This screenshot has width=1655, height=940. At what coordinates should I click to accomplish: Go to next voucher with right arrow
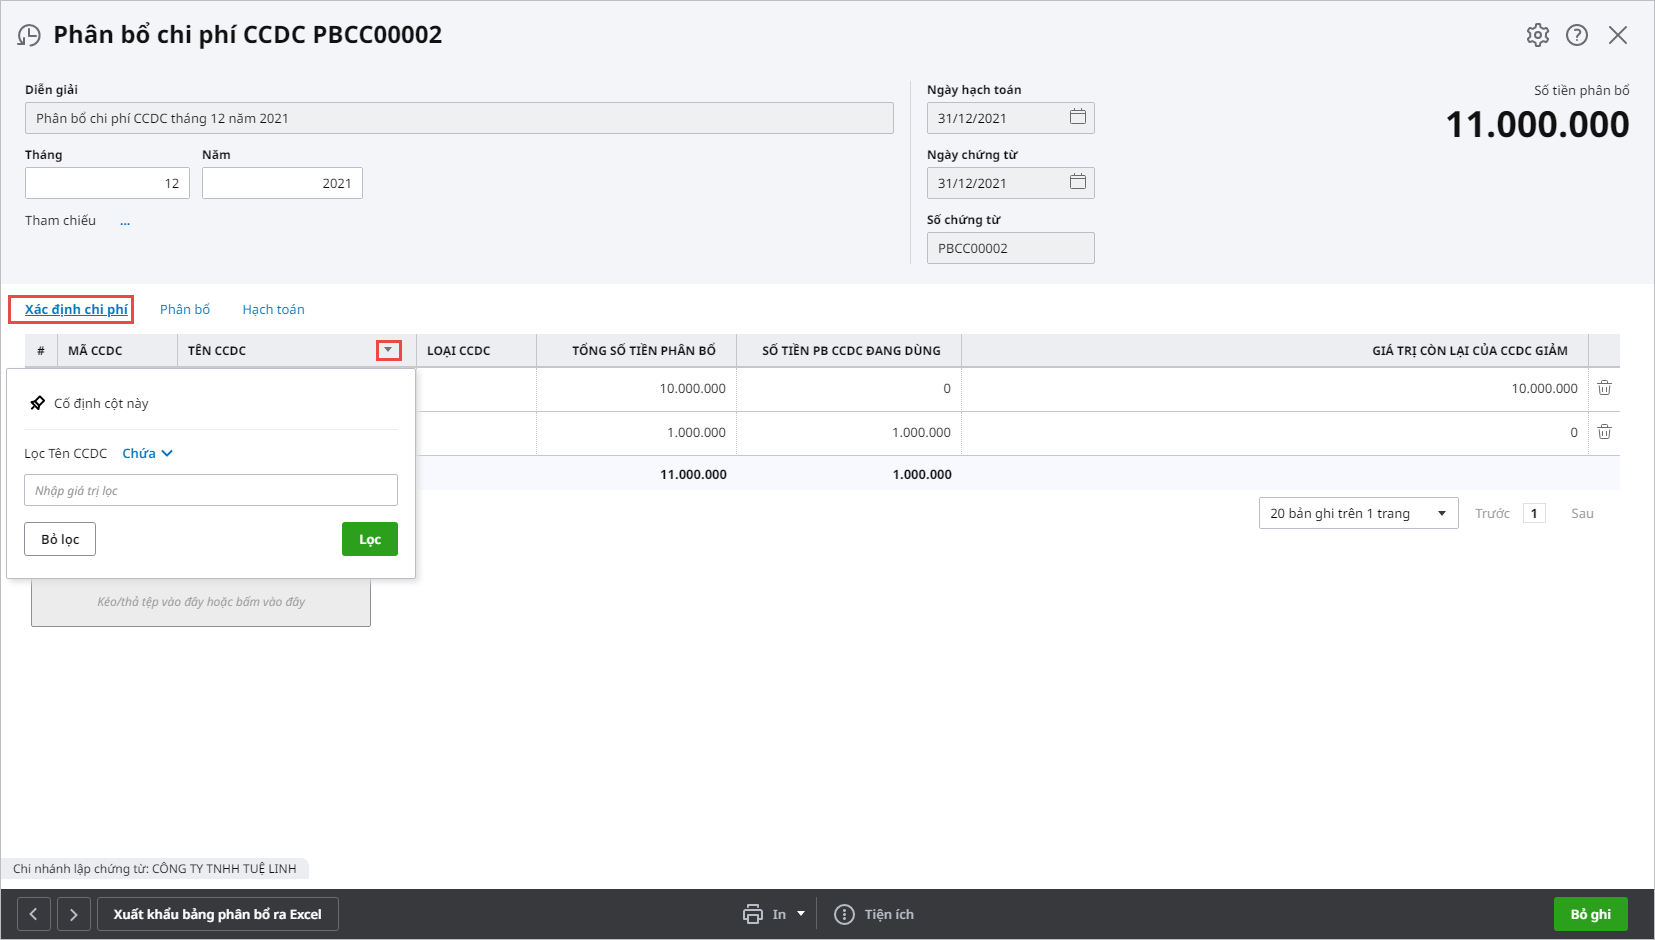click(x=74, y=914)
